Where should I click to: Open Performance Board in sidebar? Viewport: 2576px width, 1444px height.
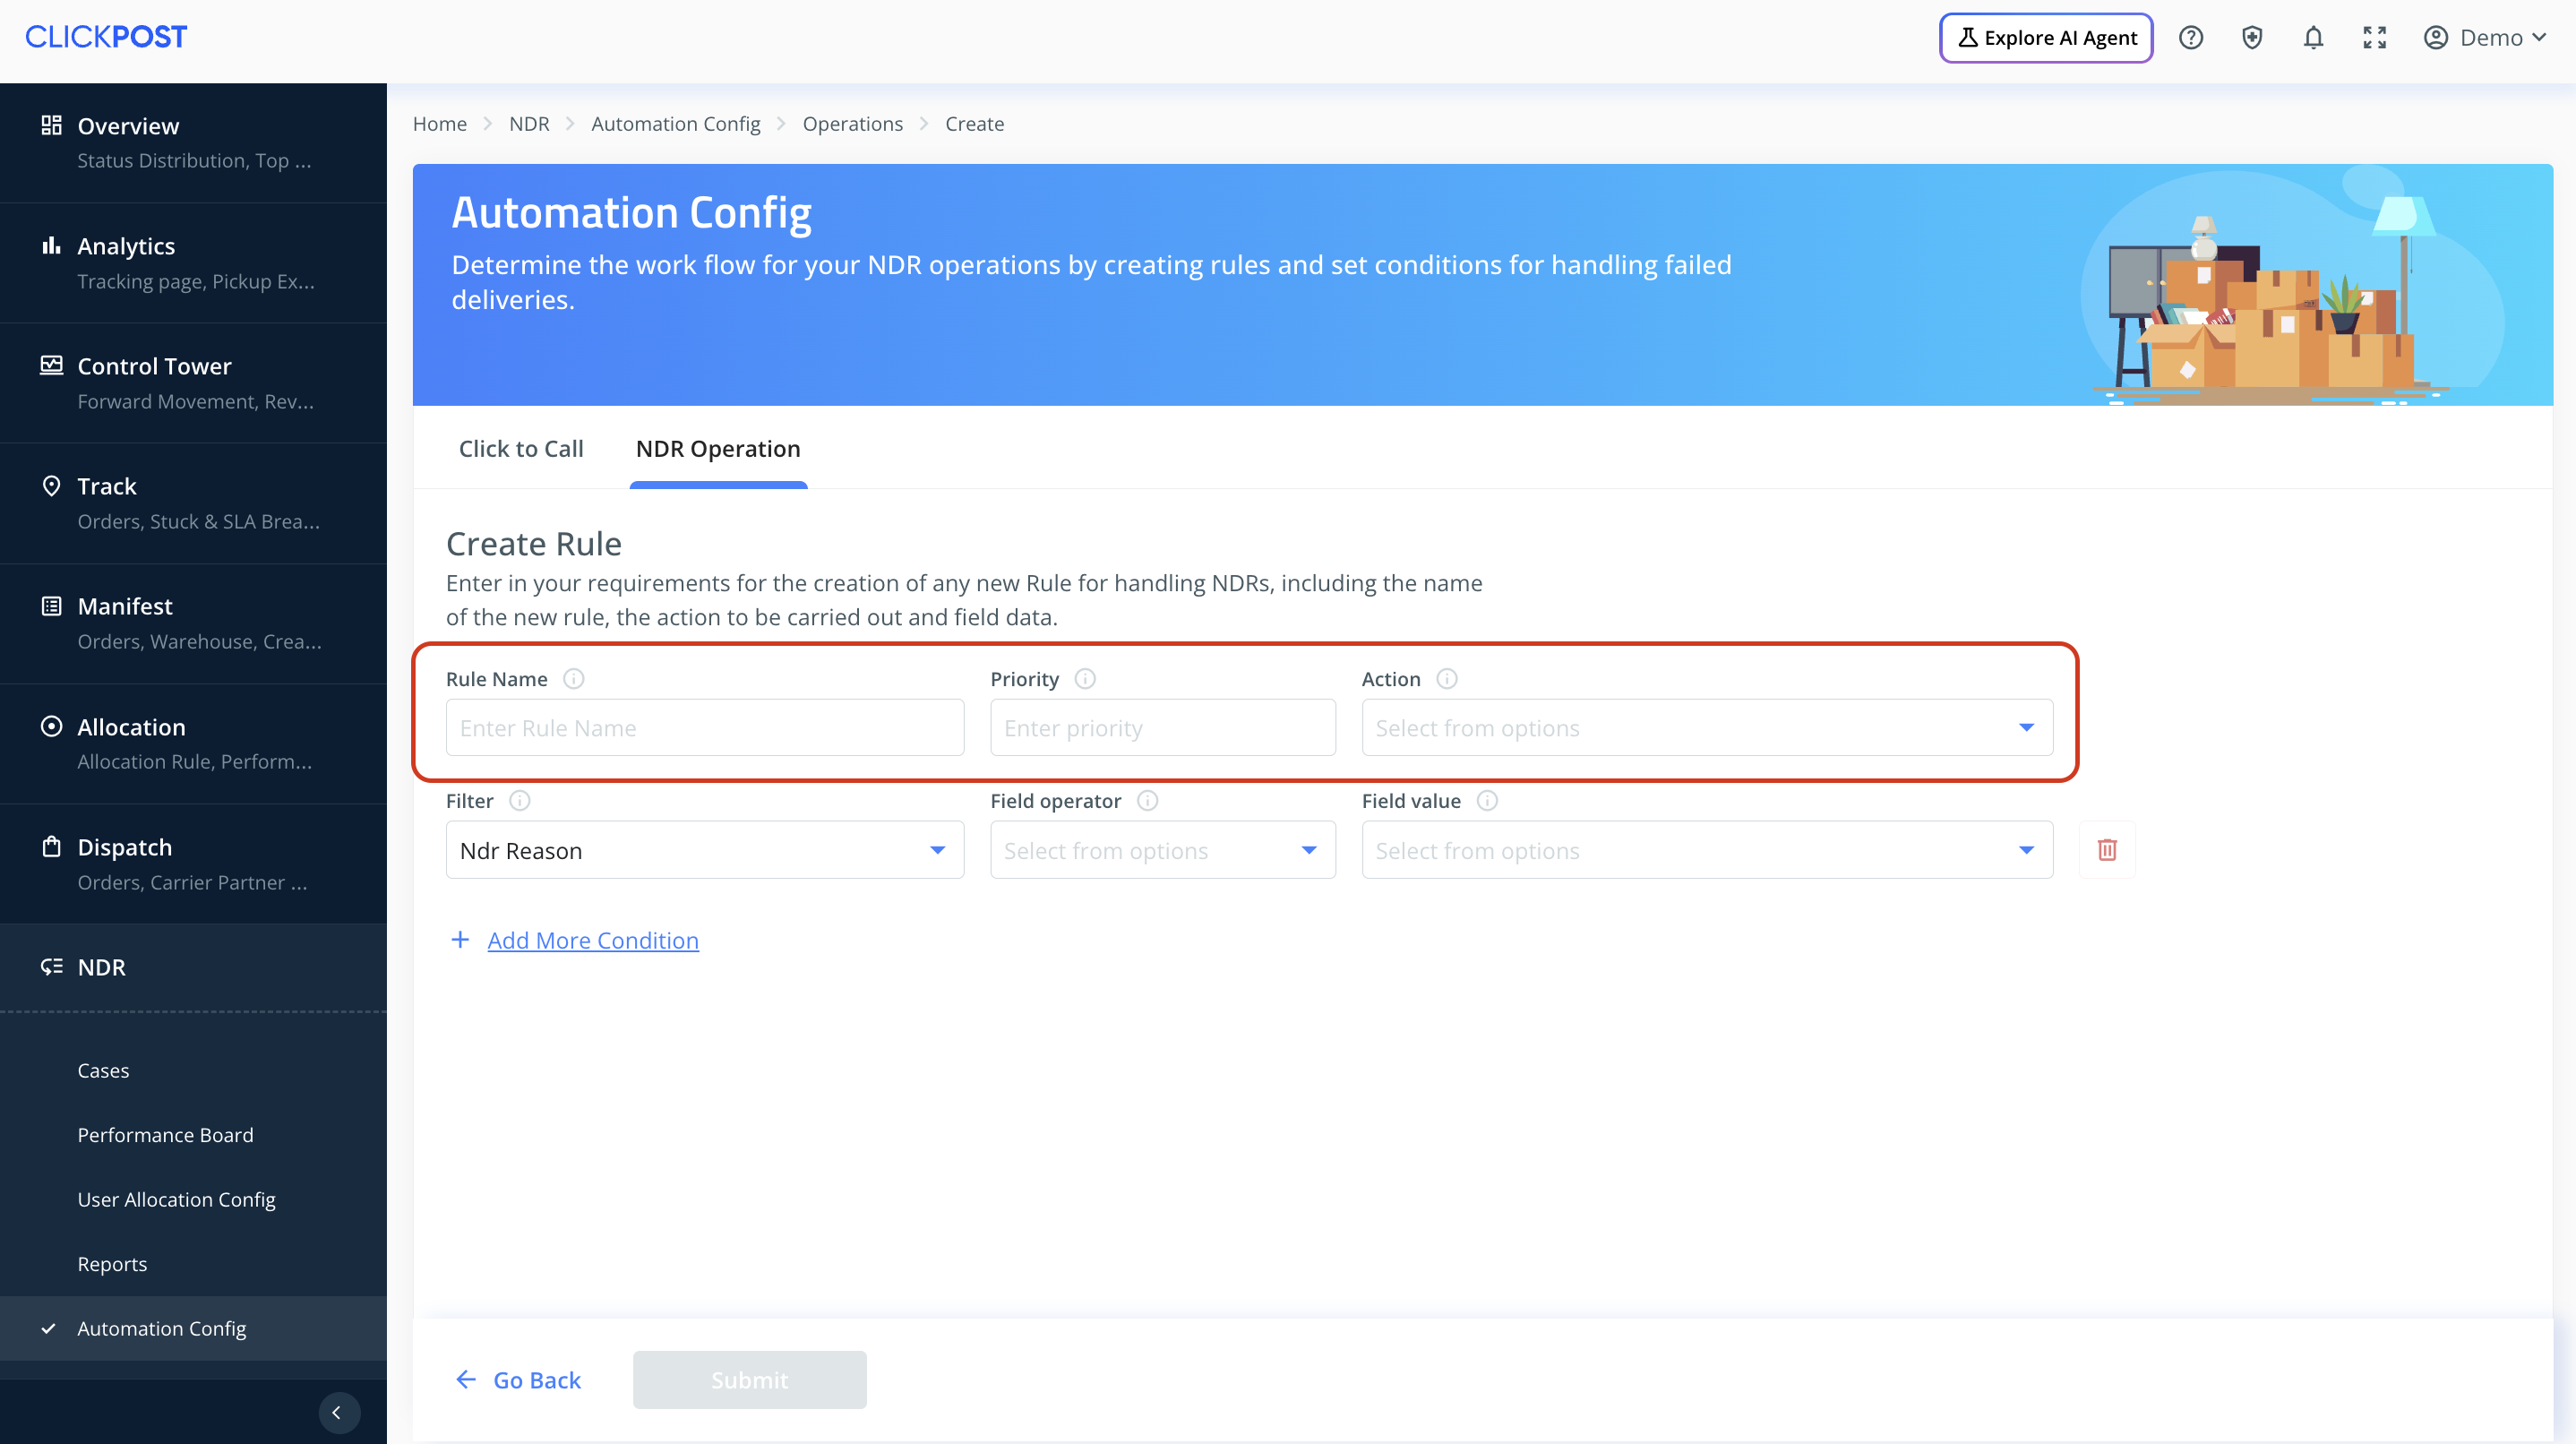(x=165, y=1135)
